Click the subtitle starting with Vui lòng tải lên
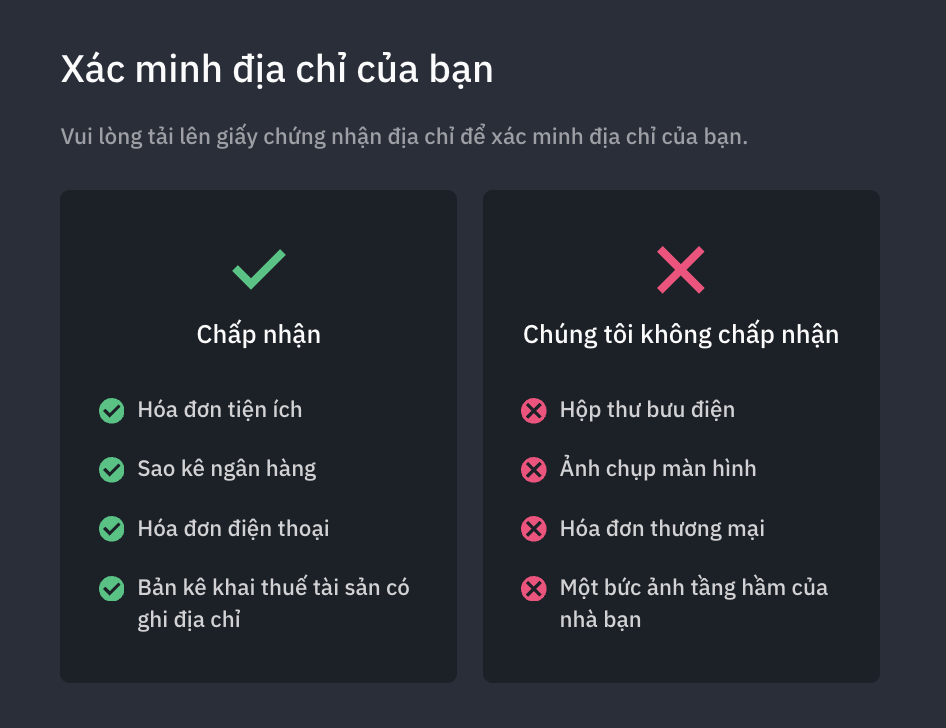946x728 pixels. pyautogui.click(x=404, y=137)
